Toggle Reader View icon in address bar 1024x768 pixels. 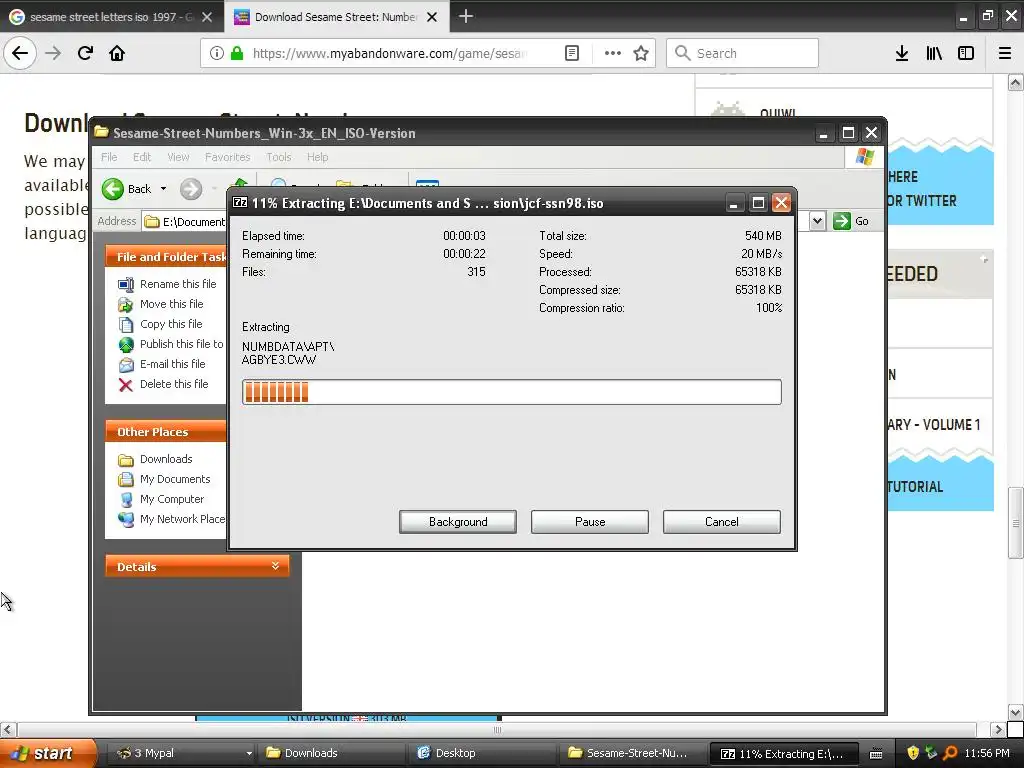[x=571, y=53]
